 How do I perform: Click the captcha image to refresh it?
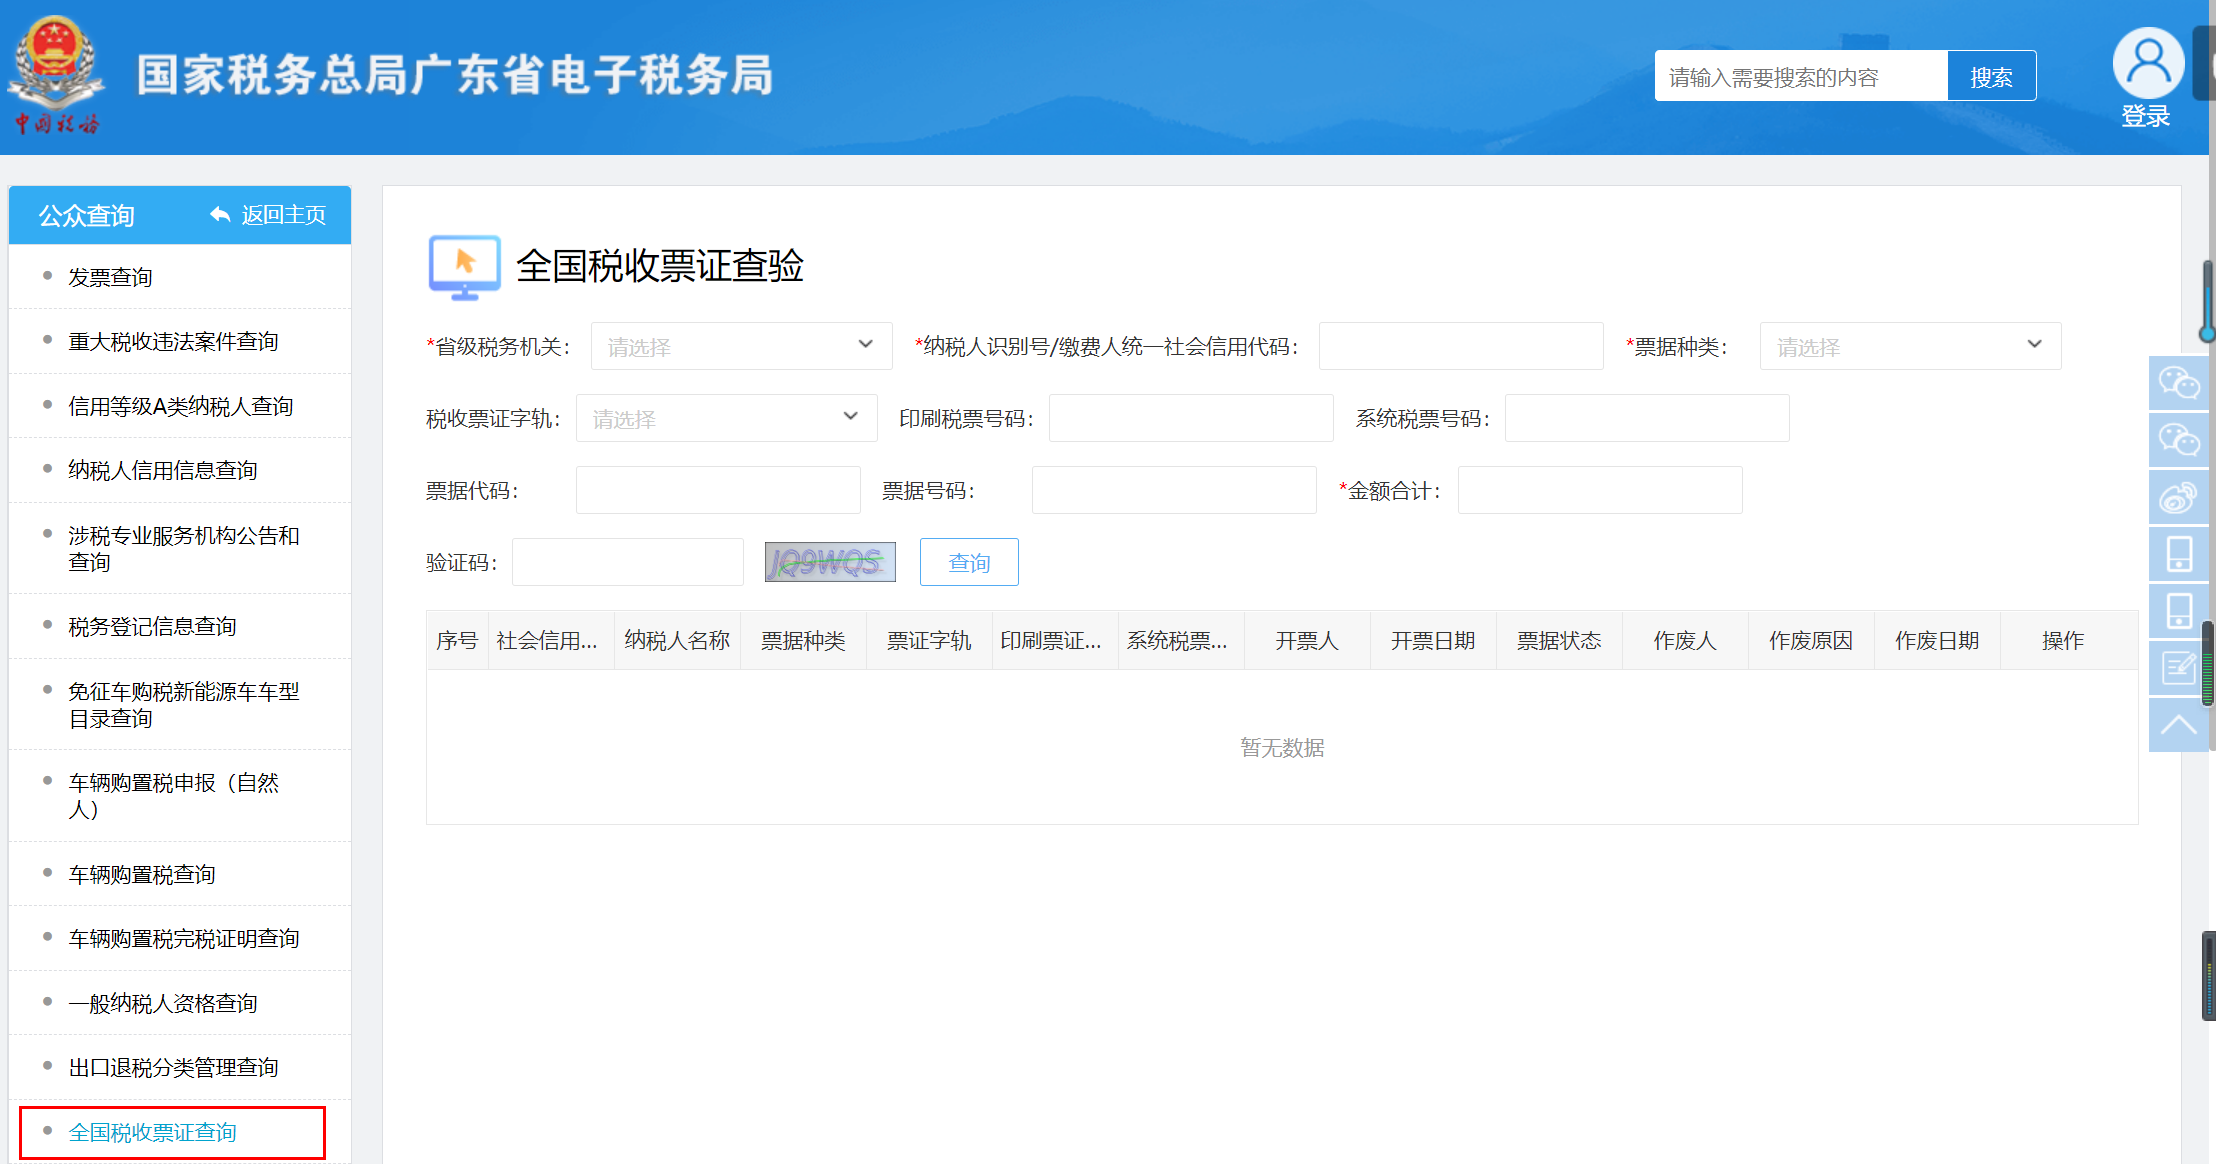[829, 562]
